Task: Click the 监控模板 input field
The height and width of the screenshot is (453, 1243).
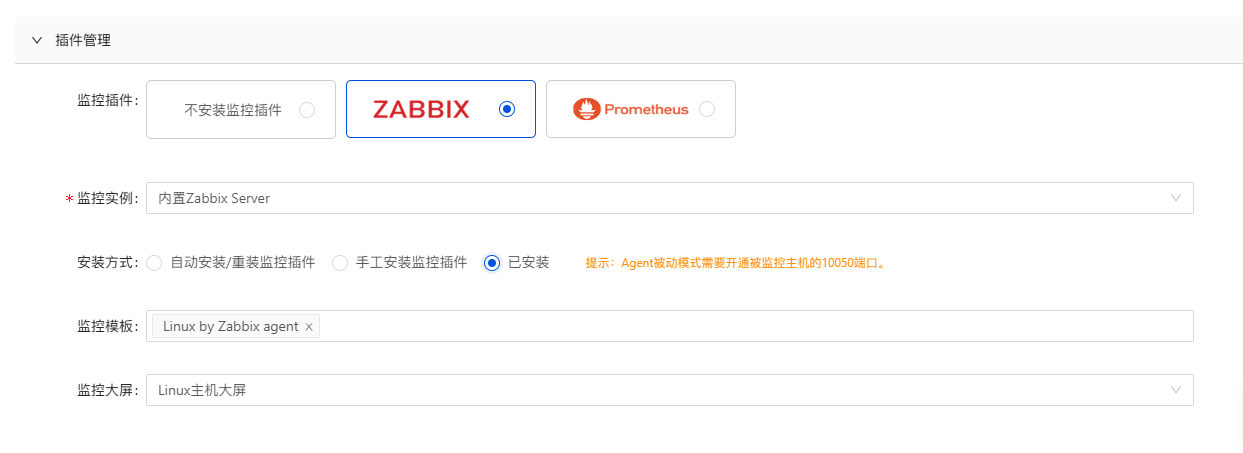Action: (x=750, y=326)
